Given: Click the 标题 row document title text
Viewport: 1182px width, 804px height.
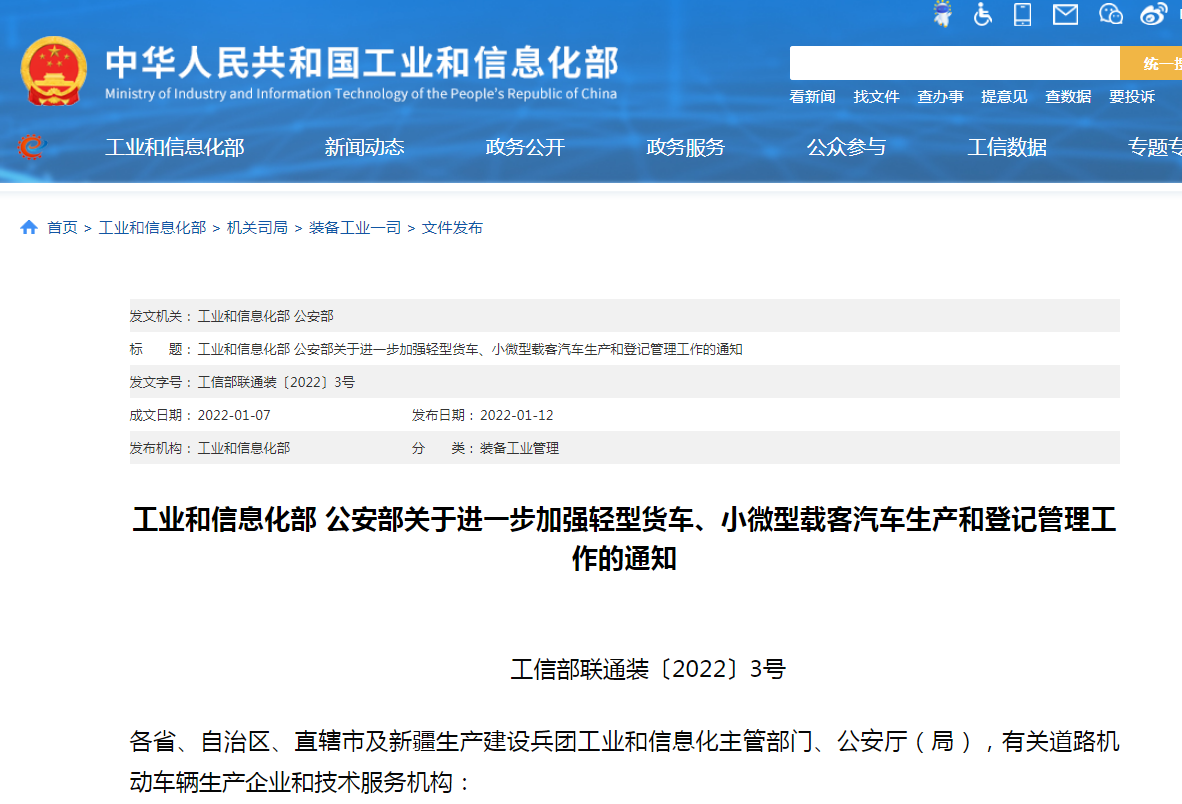Looking at the screenshot, I should 470,349.
